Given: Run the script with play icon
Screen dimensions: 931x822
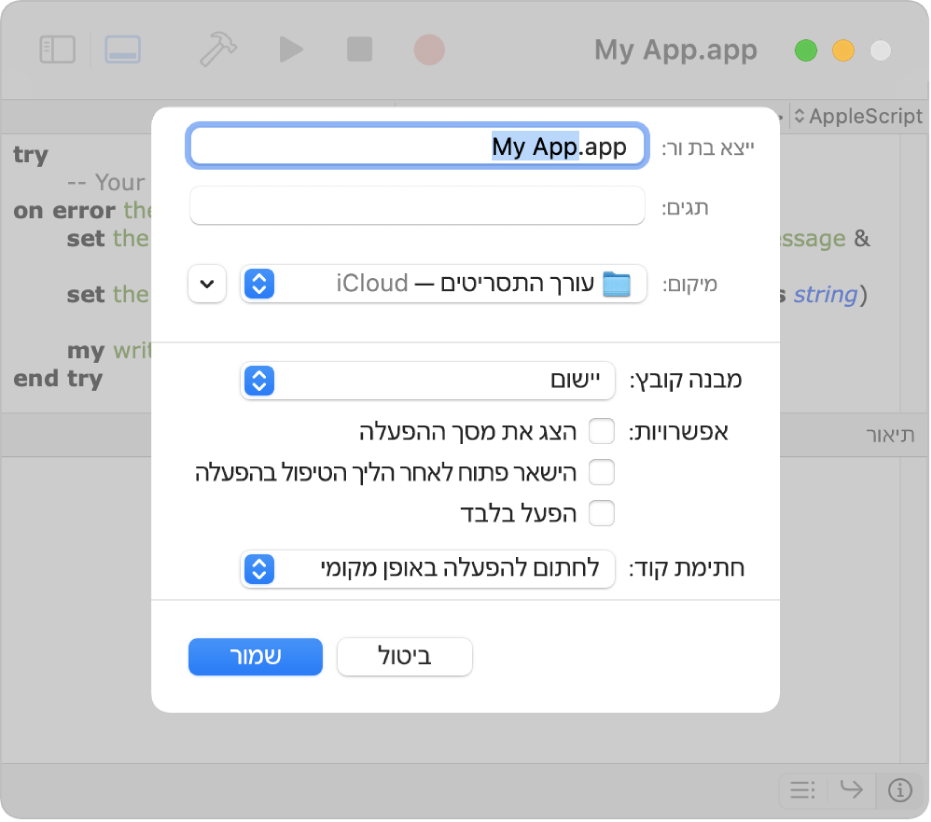Looking at the screenshot, I should tap(291, 49).
